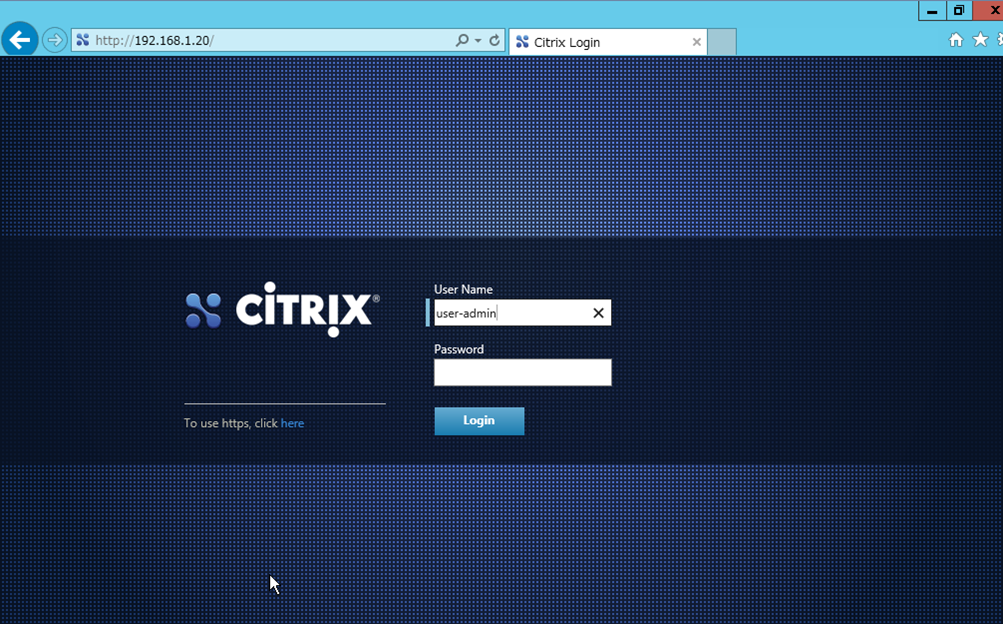Click the search magnifier in address bar
1003x624 pixels.
coord(462,40)
